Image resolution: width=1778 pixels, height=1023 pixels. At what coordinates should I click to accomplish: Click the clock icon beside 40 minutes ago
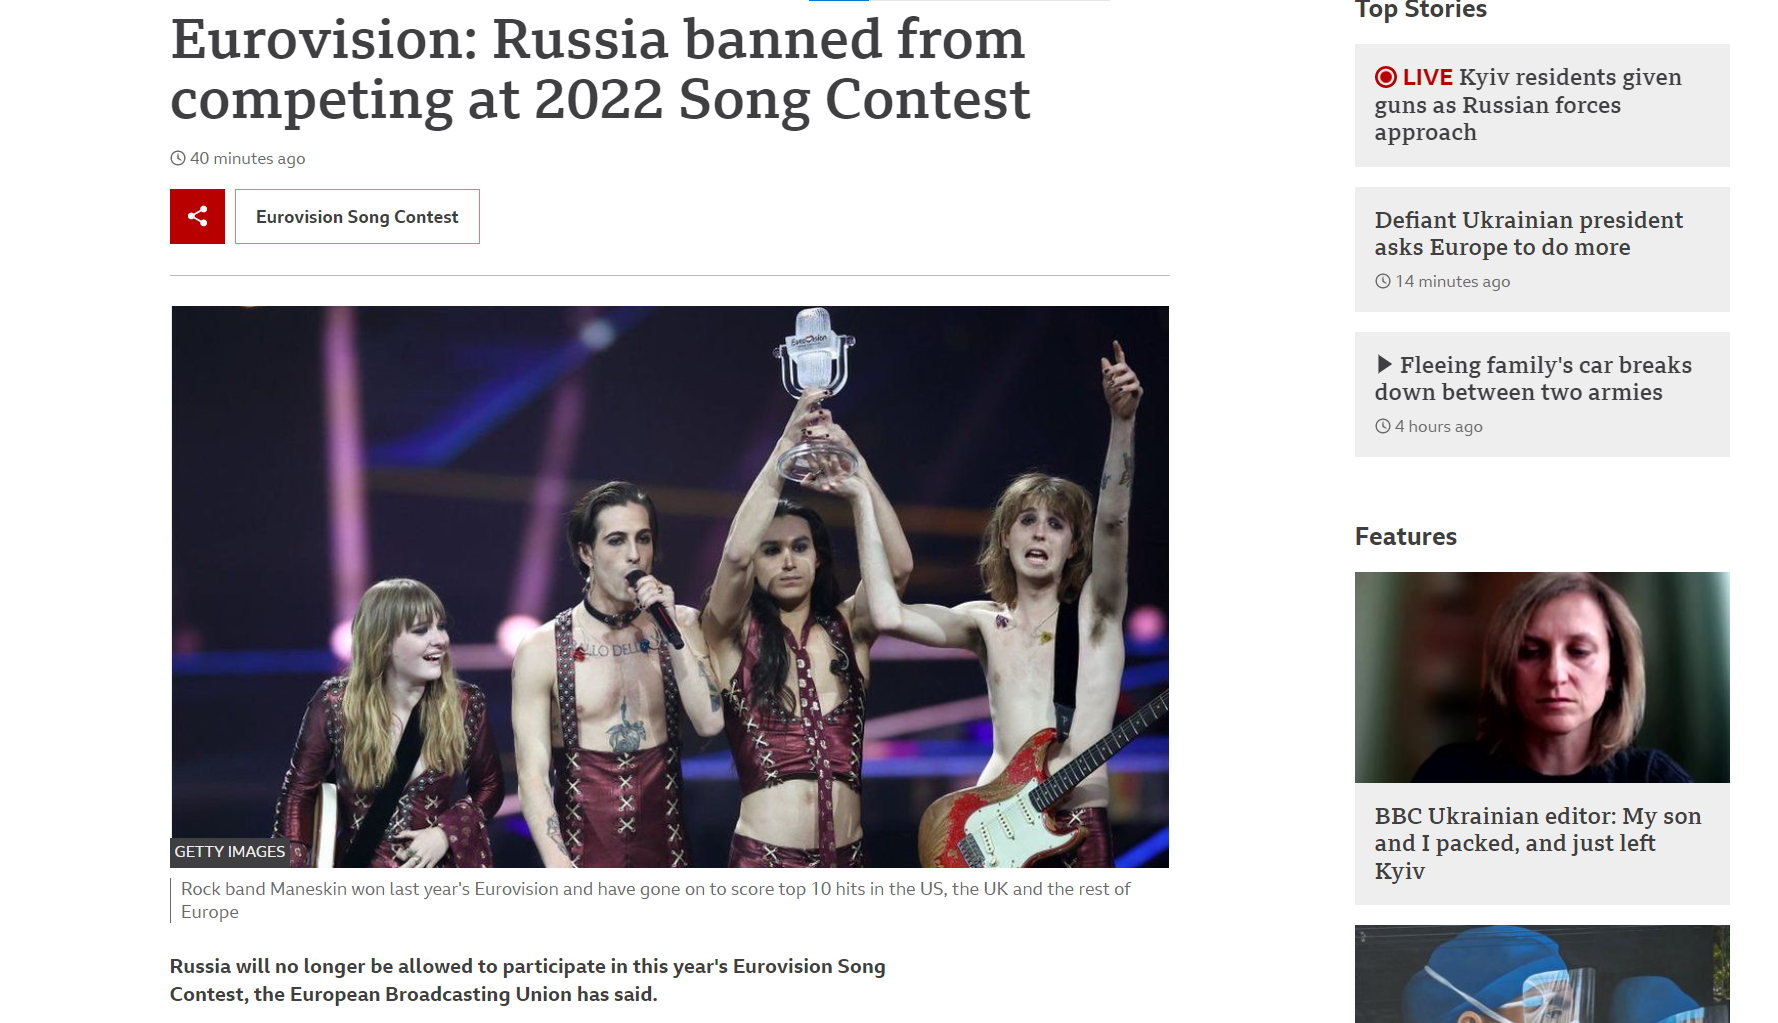(178, 158)
